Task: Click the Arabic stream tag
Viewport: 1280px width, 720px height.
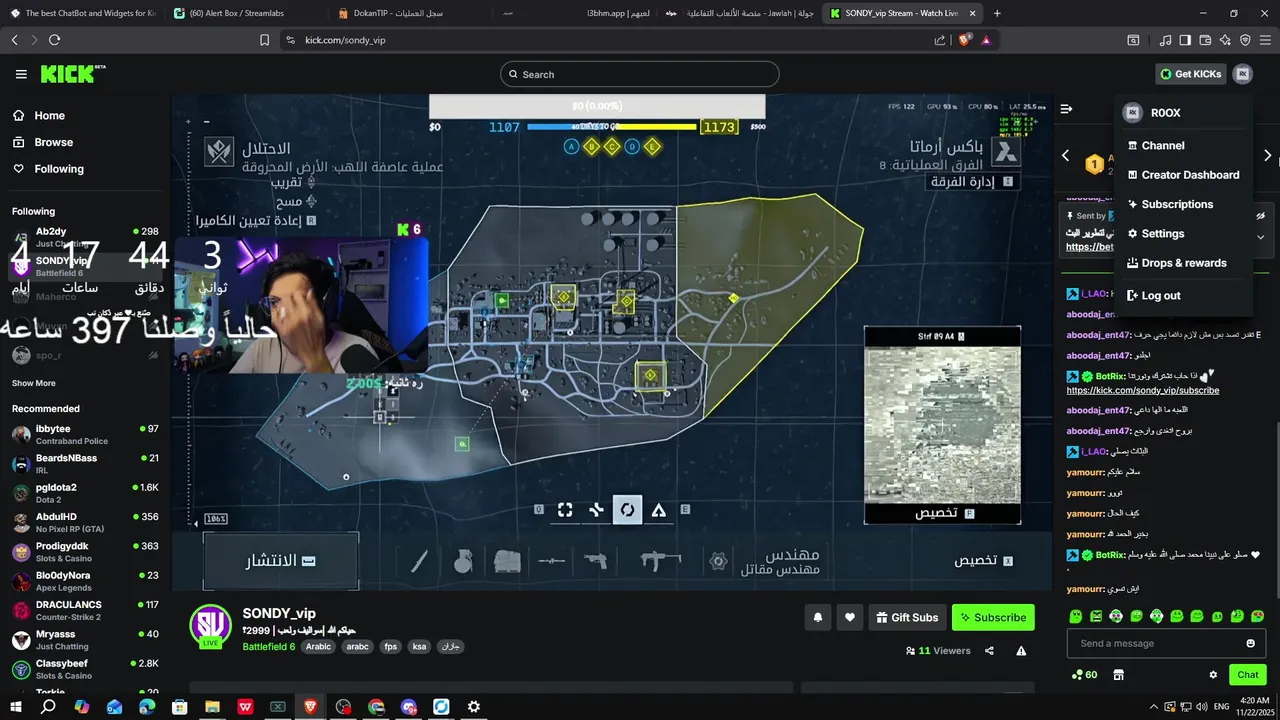Action: click(x=318, y=647)
